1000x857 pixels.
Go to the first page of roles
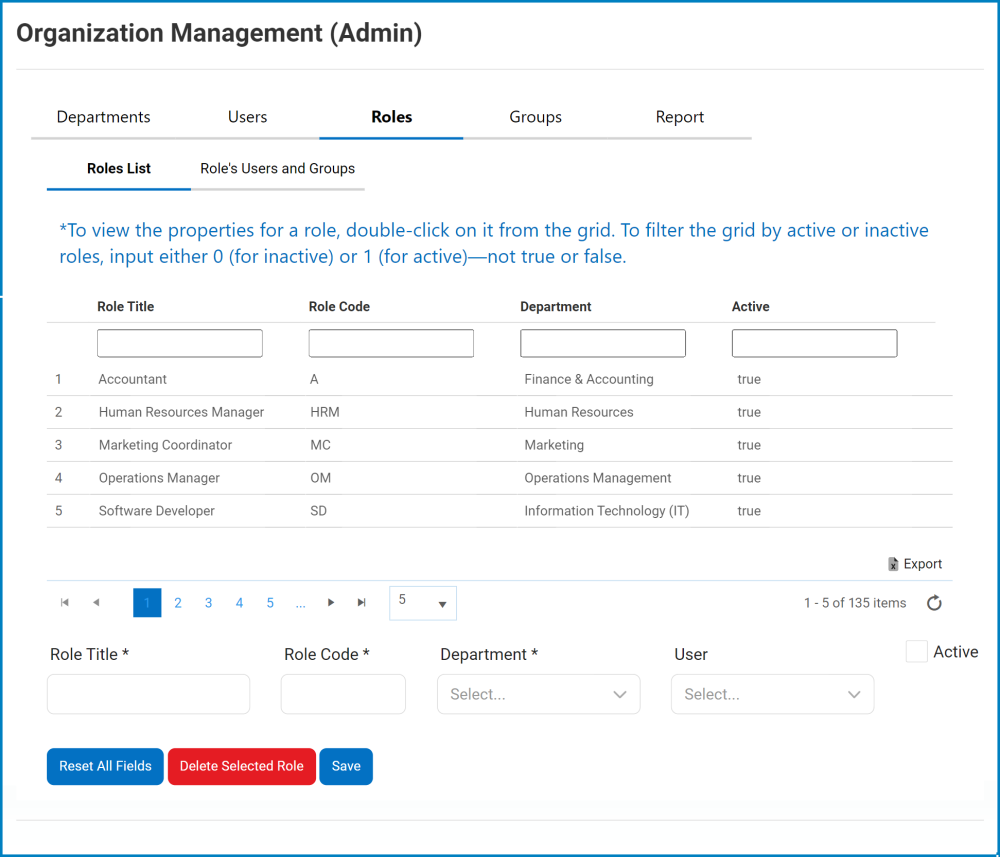tap(65, 603)
